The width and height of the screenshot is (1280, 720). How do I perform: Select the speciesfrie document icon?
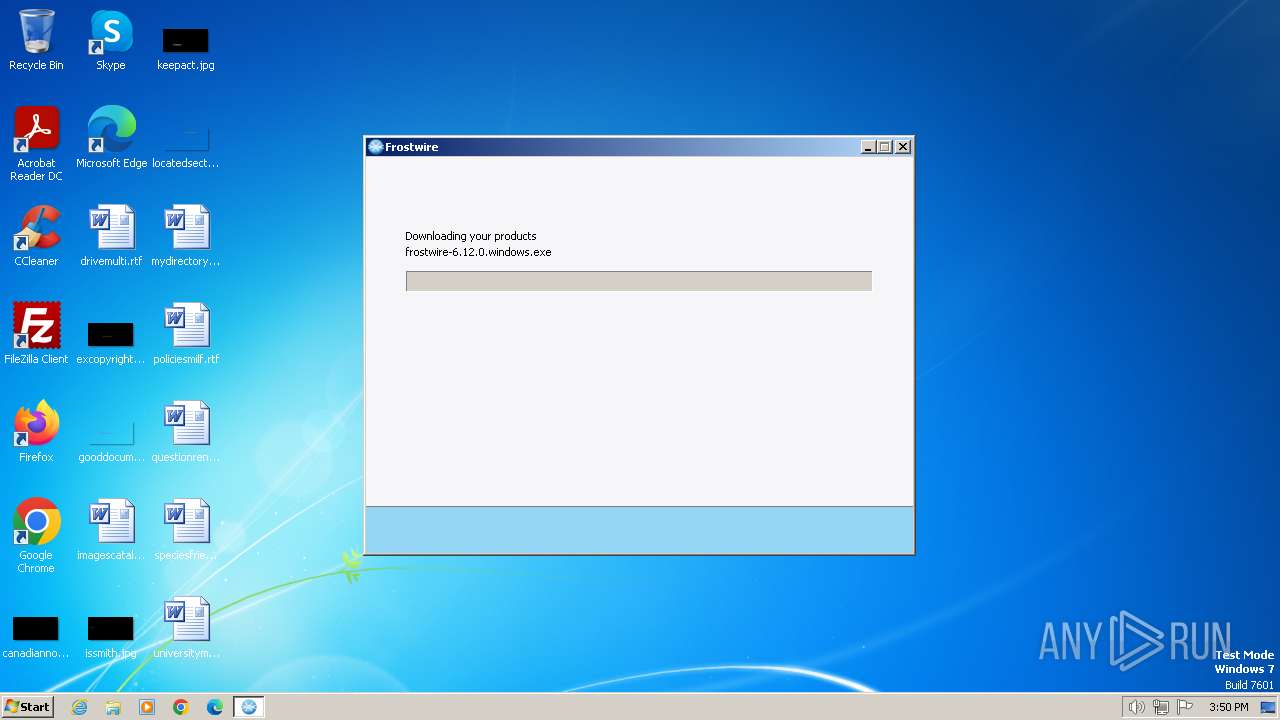(185, 529)
